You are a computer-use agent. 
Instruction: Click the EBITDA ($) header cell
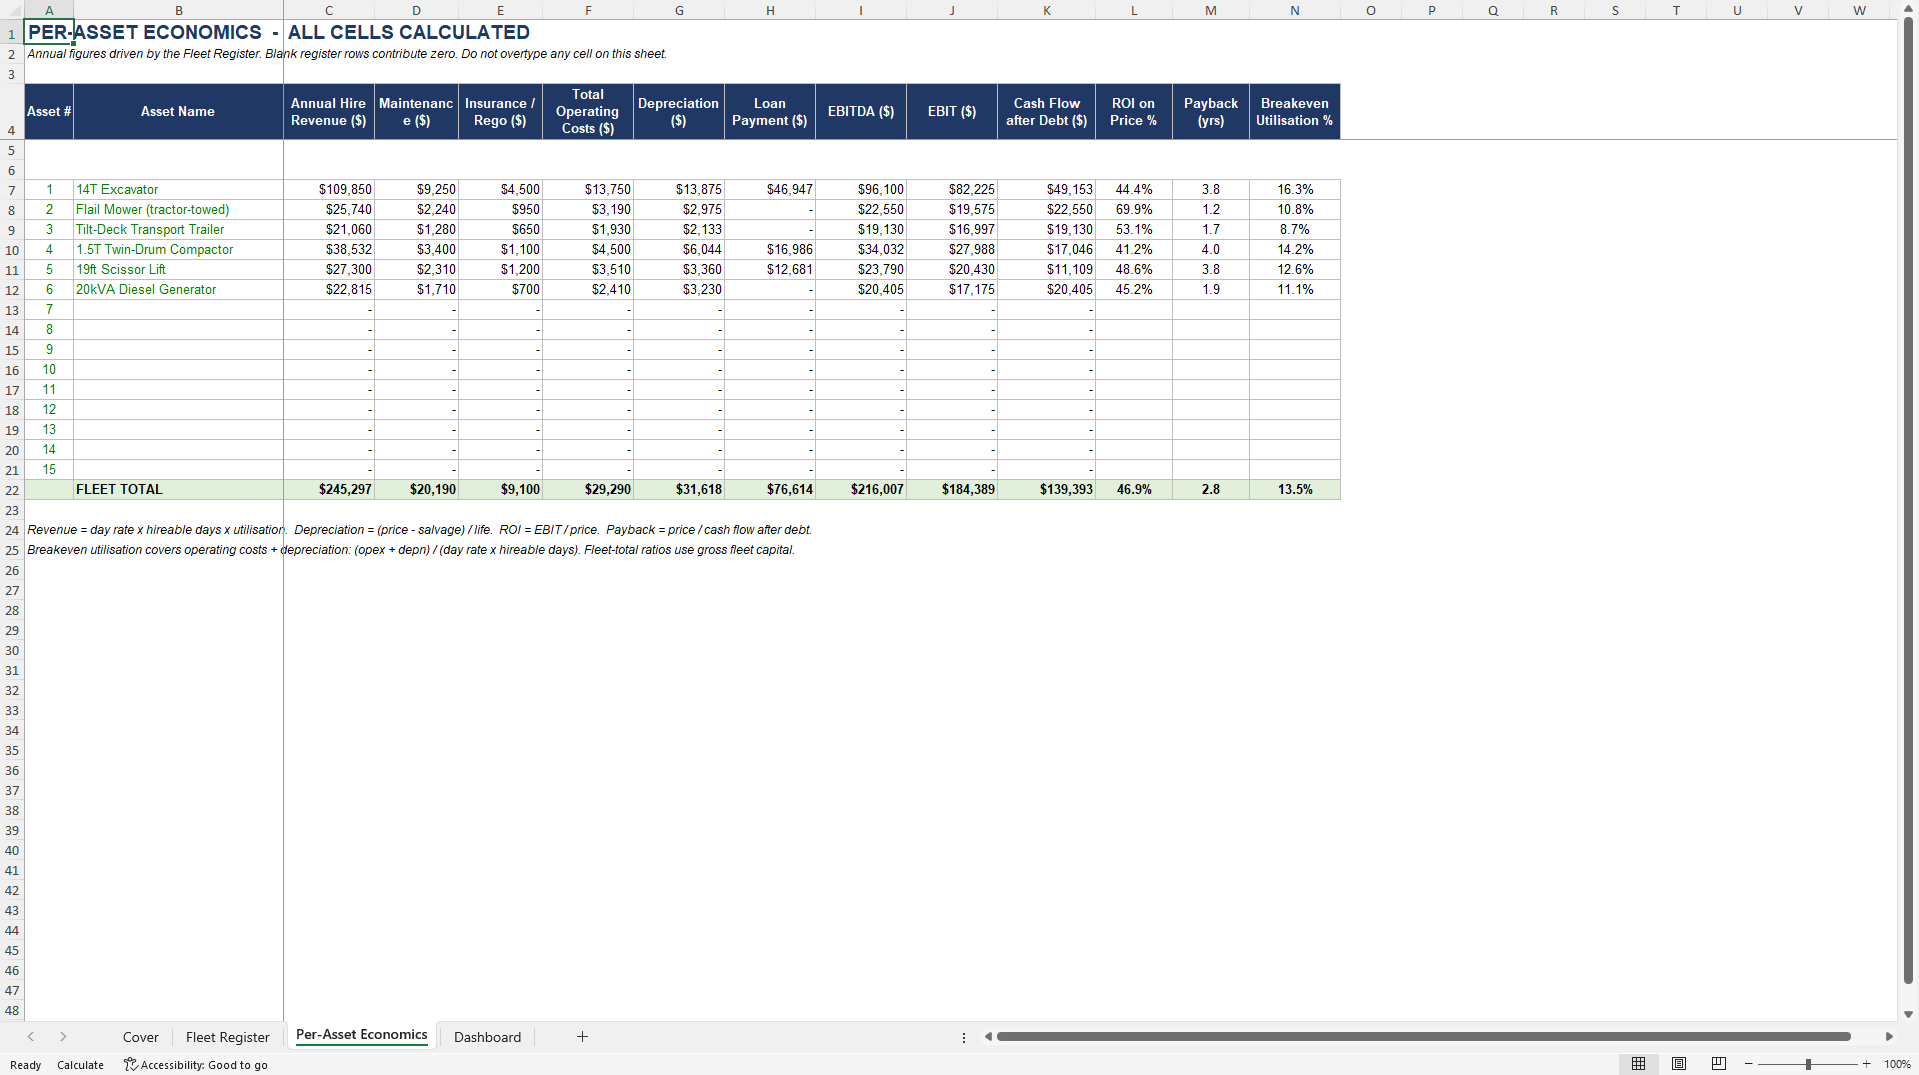pos(861,112)
